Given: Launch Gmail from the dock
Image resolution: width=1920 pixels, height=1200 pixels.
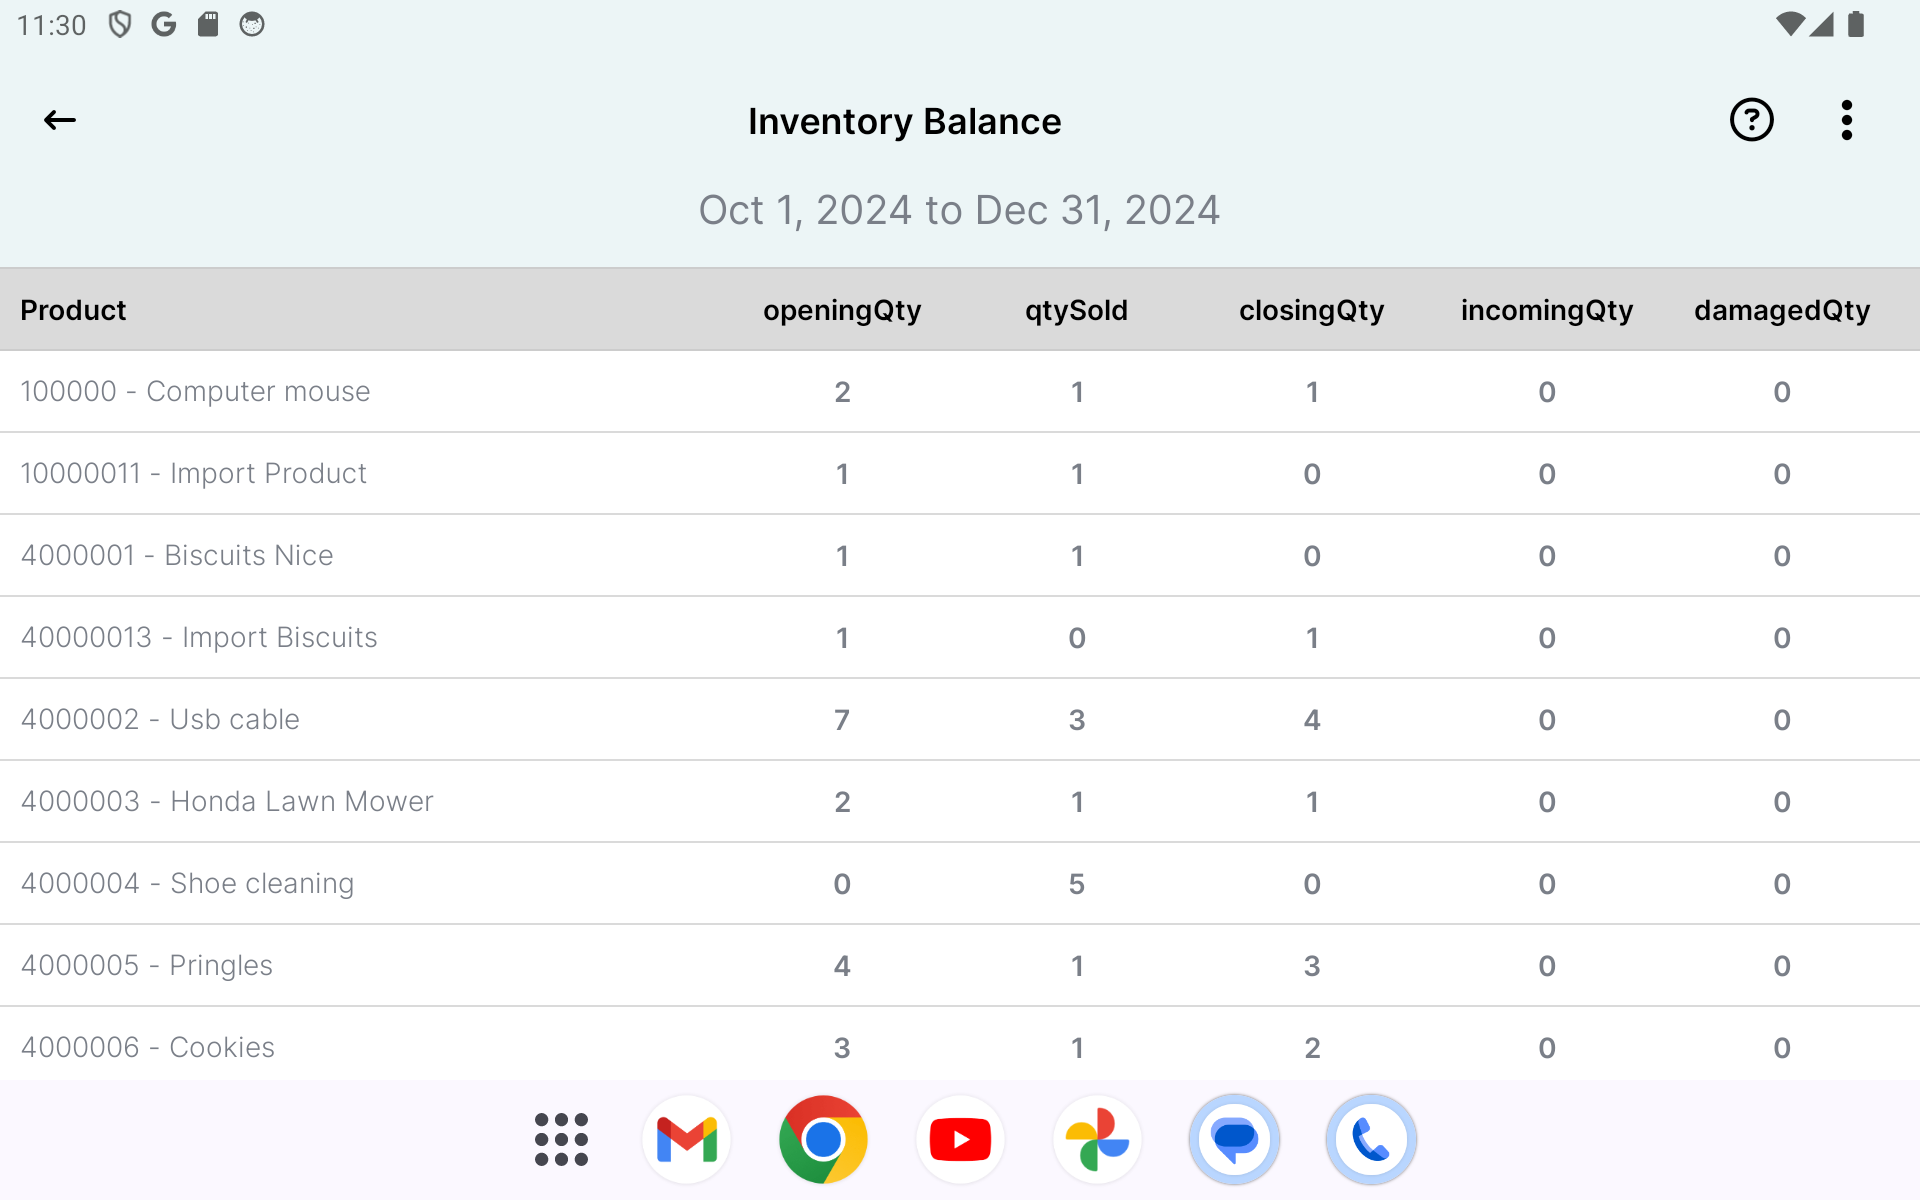Looking at the screenshot, I should 687,1139.
